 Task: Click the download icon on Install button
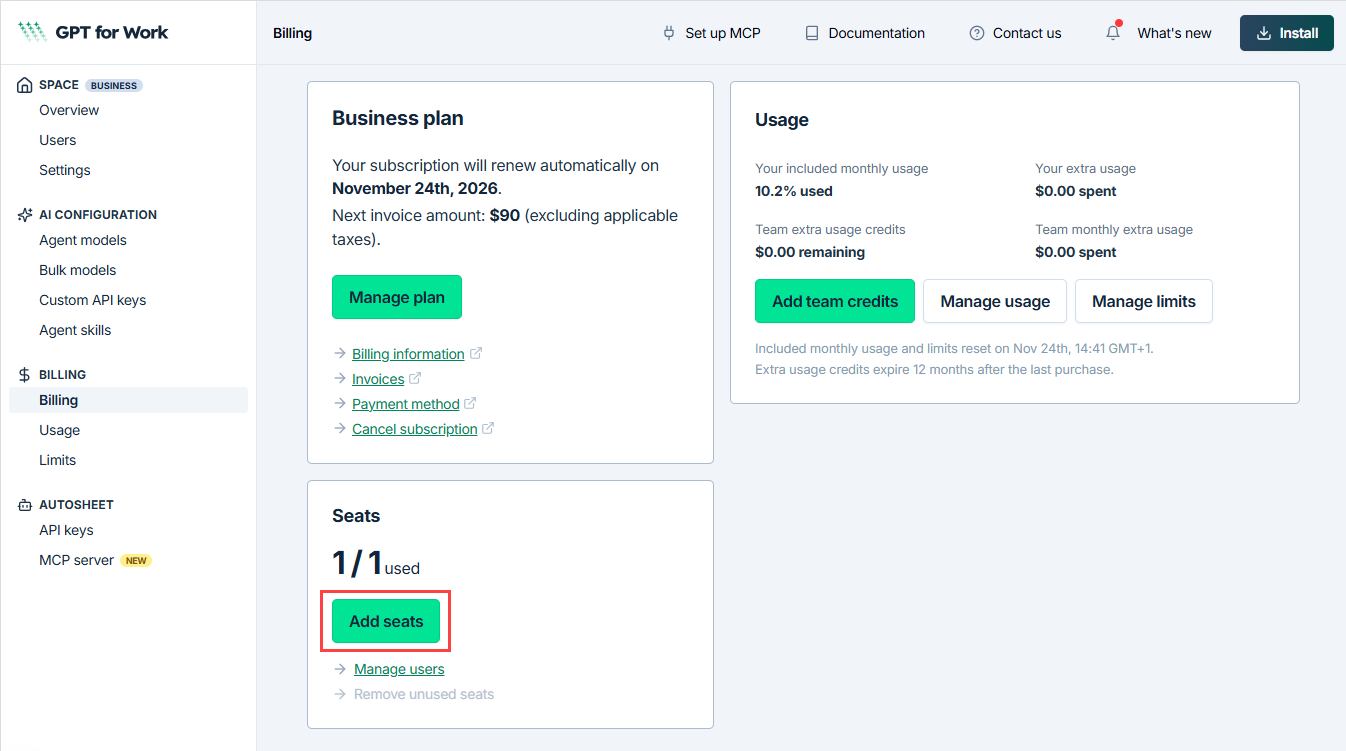1265,33
